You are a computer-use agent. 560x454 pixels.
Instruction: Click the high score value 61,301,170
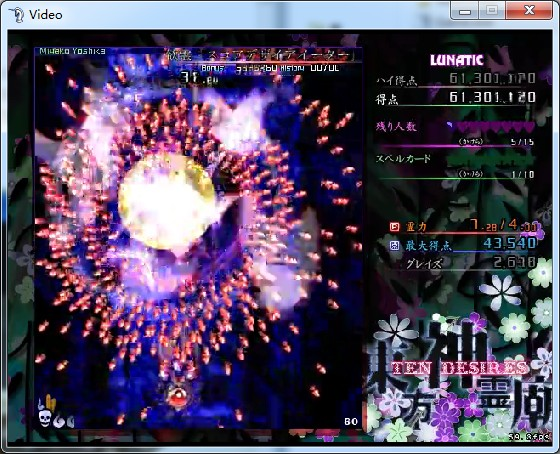[492, 78]
